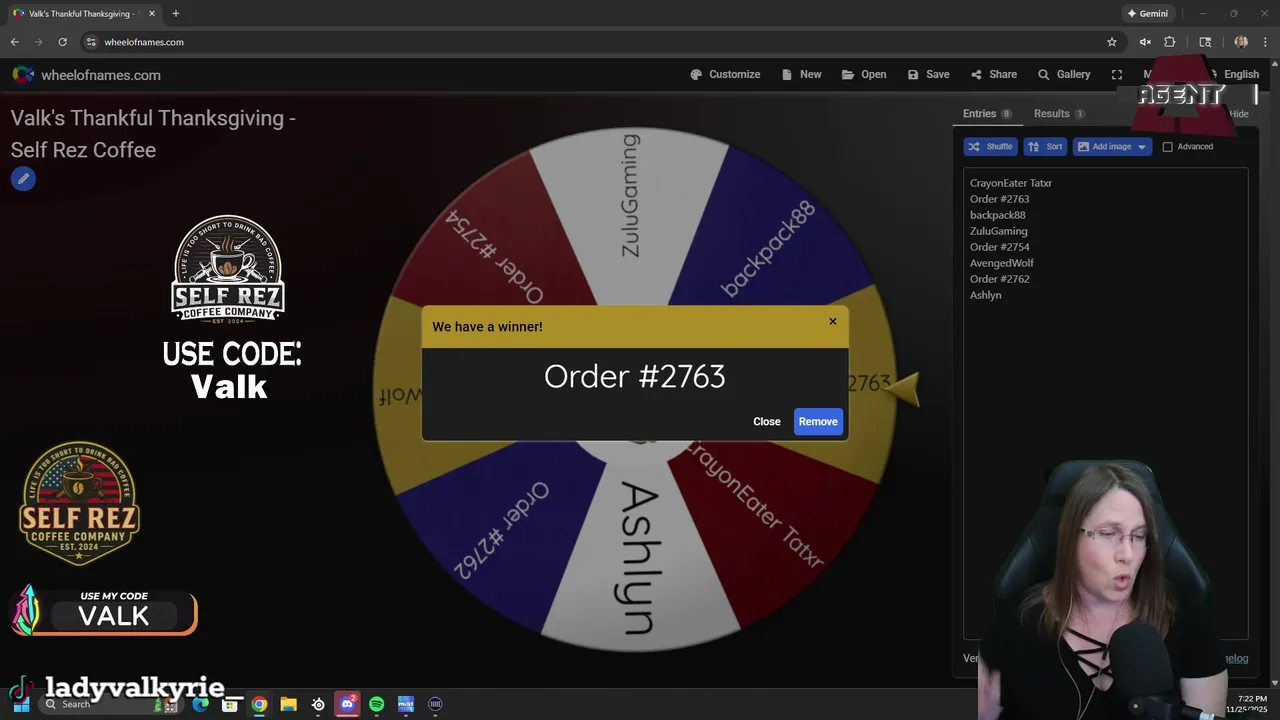The height and width of the screenshot is (720, 1280).
Task: Click the backpack88 wheel segment
Action: [768, 248]
